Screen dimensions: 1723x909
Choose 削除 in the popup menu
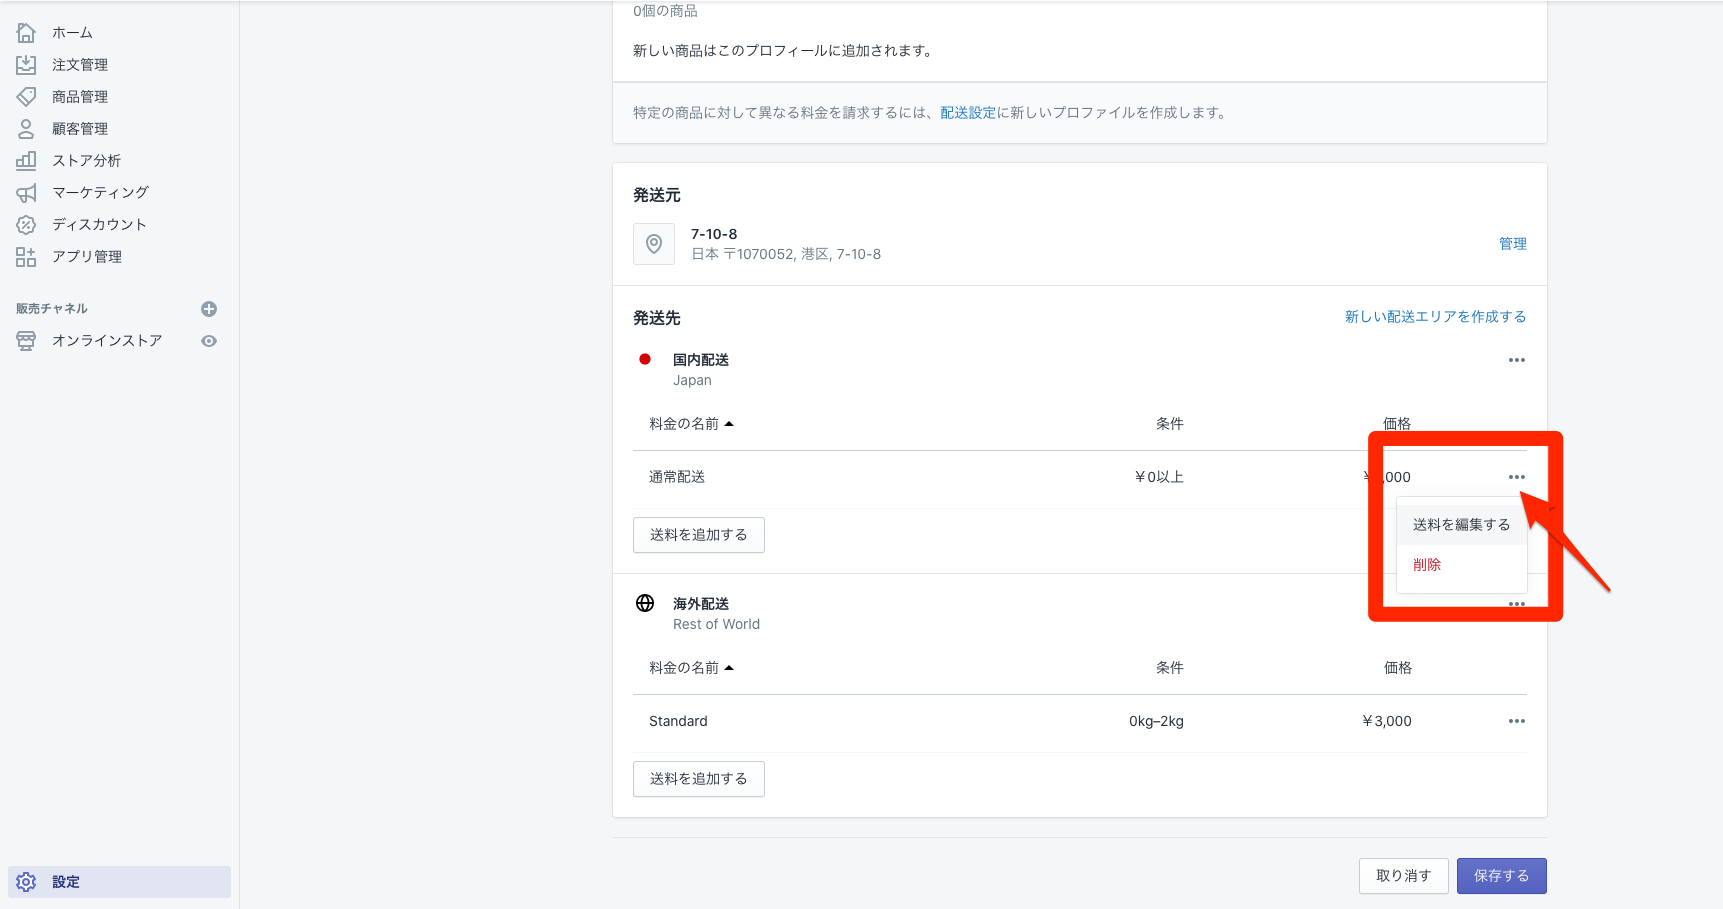tap(1427, 565)
